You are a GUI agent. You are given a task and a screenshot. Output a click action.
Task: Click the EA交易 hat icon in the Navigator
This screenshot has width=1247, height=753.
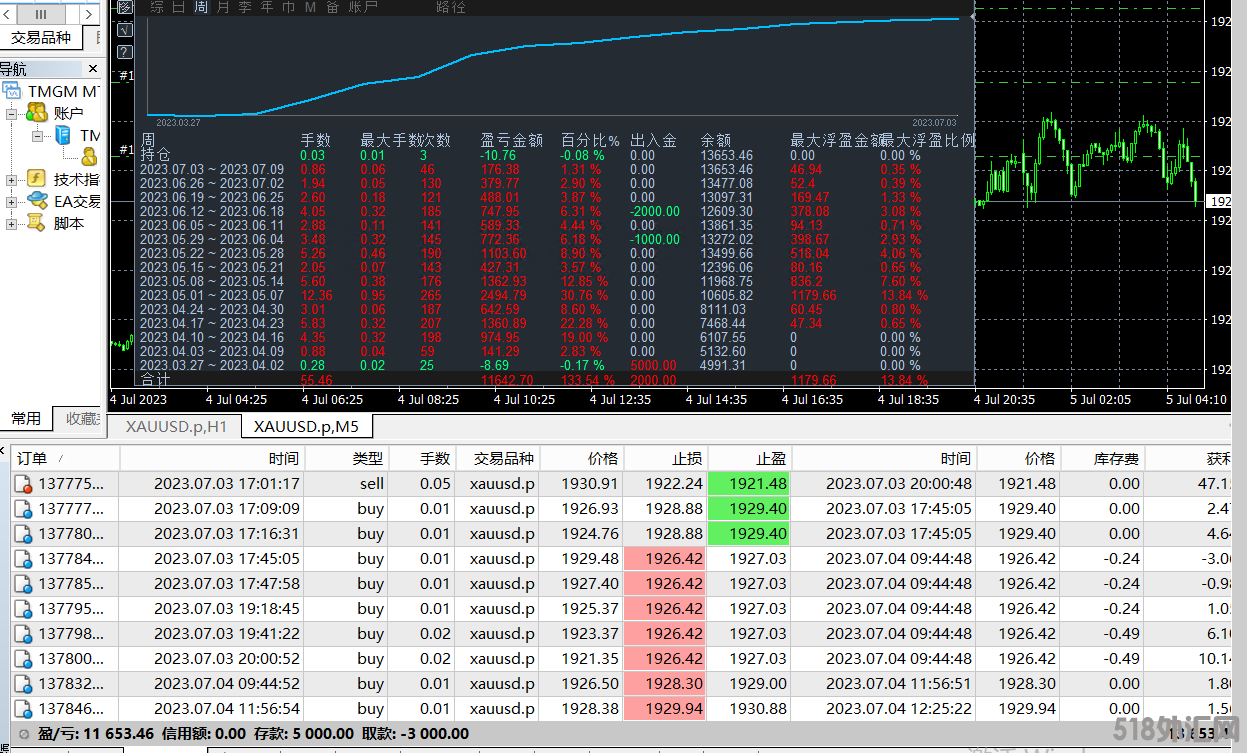37,201
